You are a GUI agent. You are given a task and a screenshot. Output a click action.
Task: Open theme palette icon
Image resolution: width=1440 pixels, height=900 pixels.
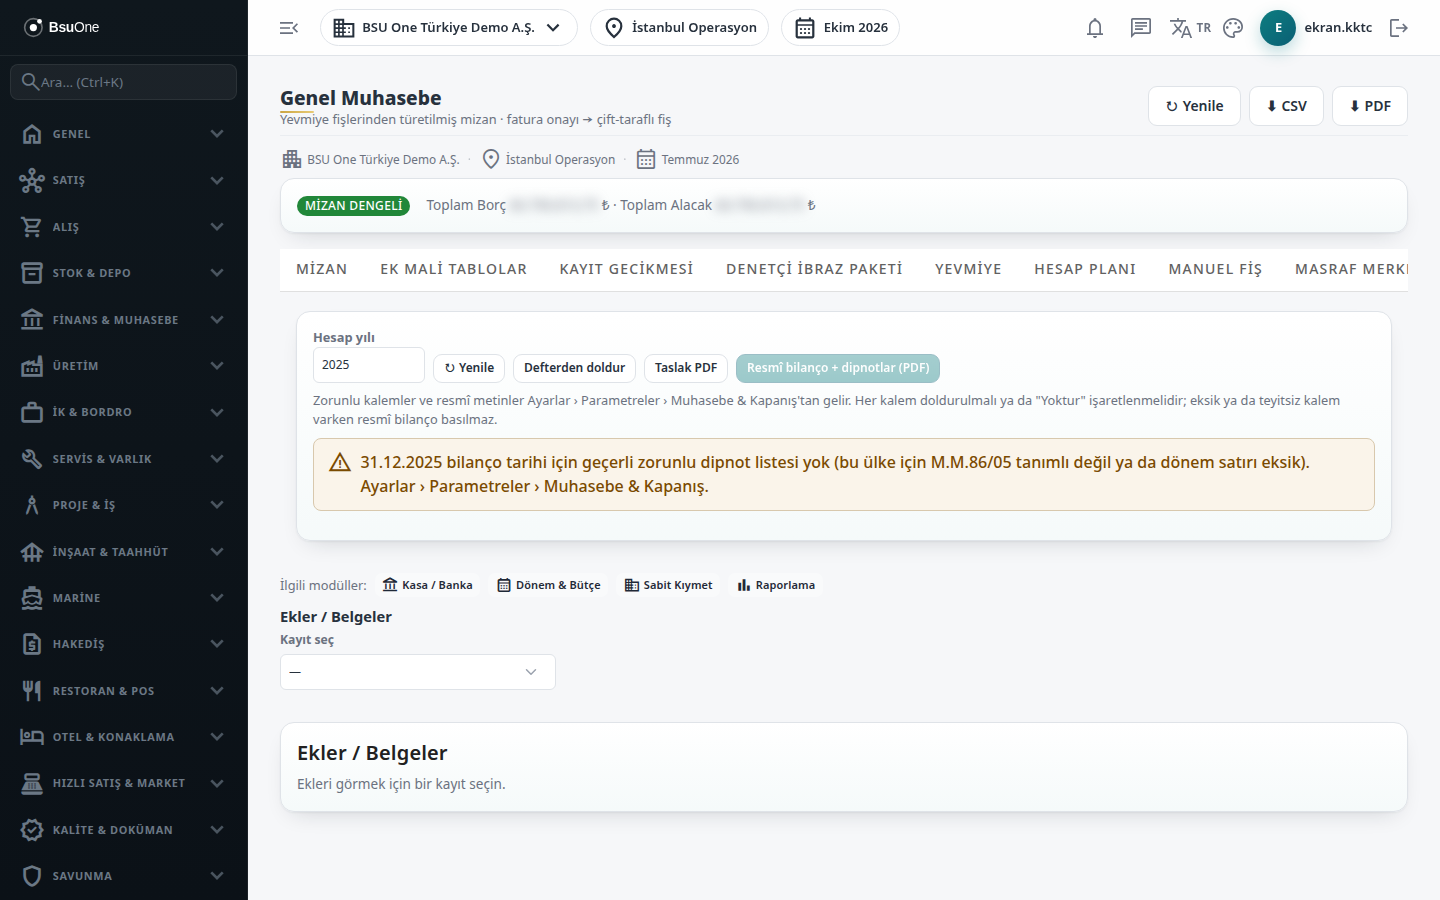pyautogui.click(x=1233, y=28)
